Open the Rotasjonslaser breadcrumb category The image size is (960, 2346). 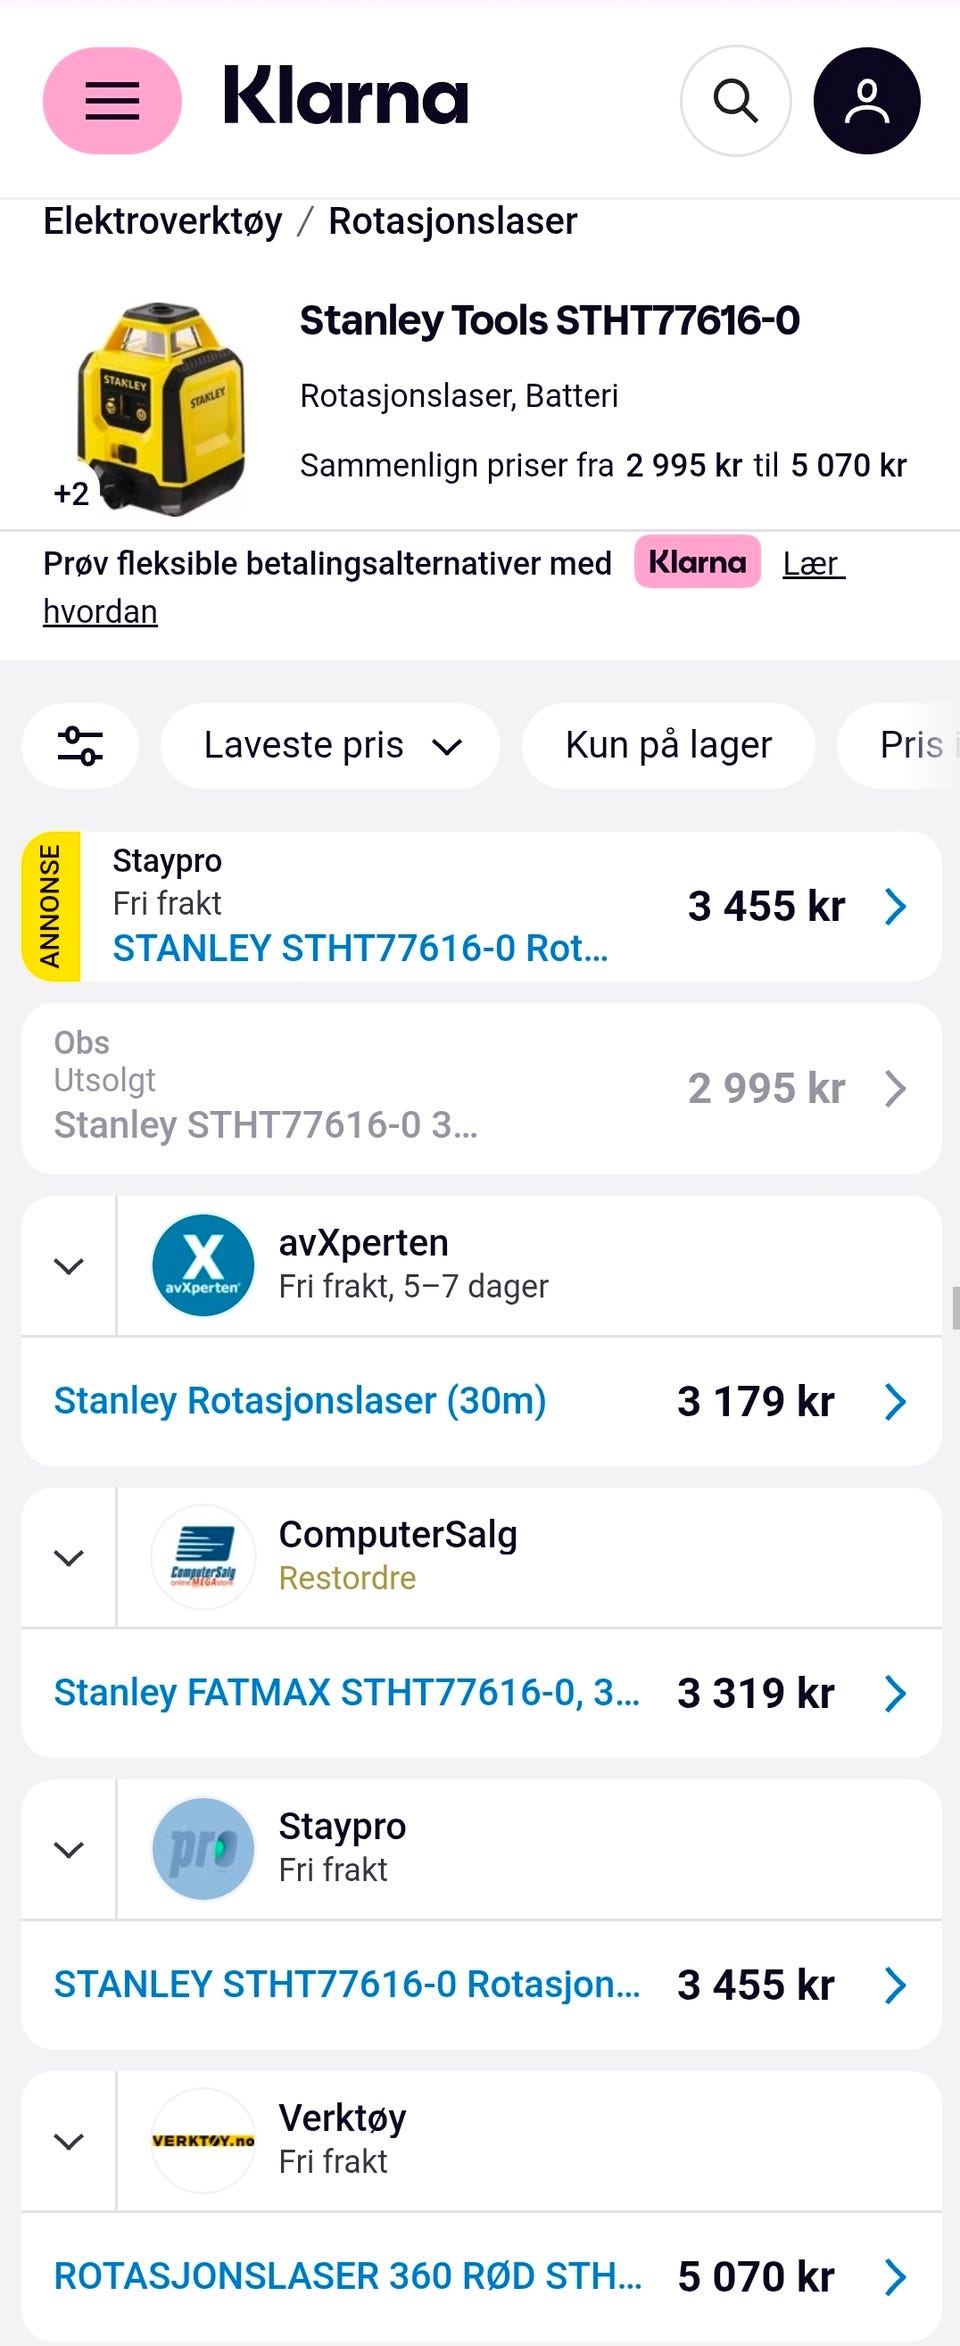tap(453, 221)
